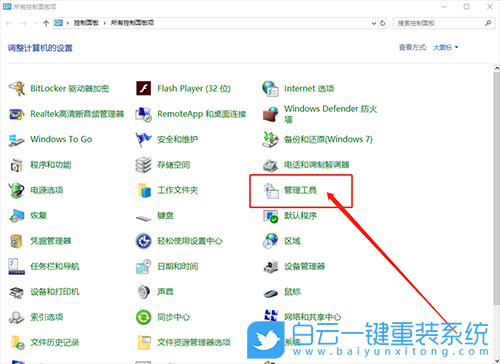Open the 索引选项 magnifier icon
This screenshot has width=500, height=364.
click(x=16, y=318)
